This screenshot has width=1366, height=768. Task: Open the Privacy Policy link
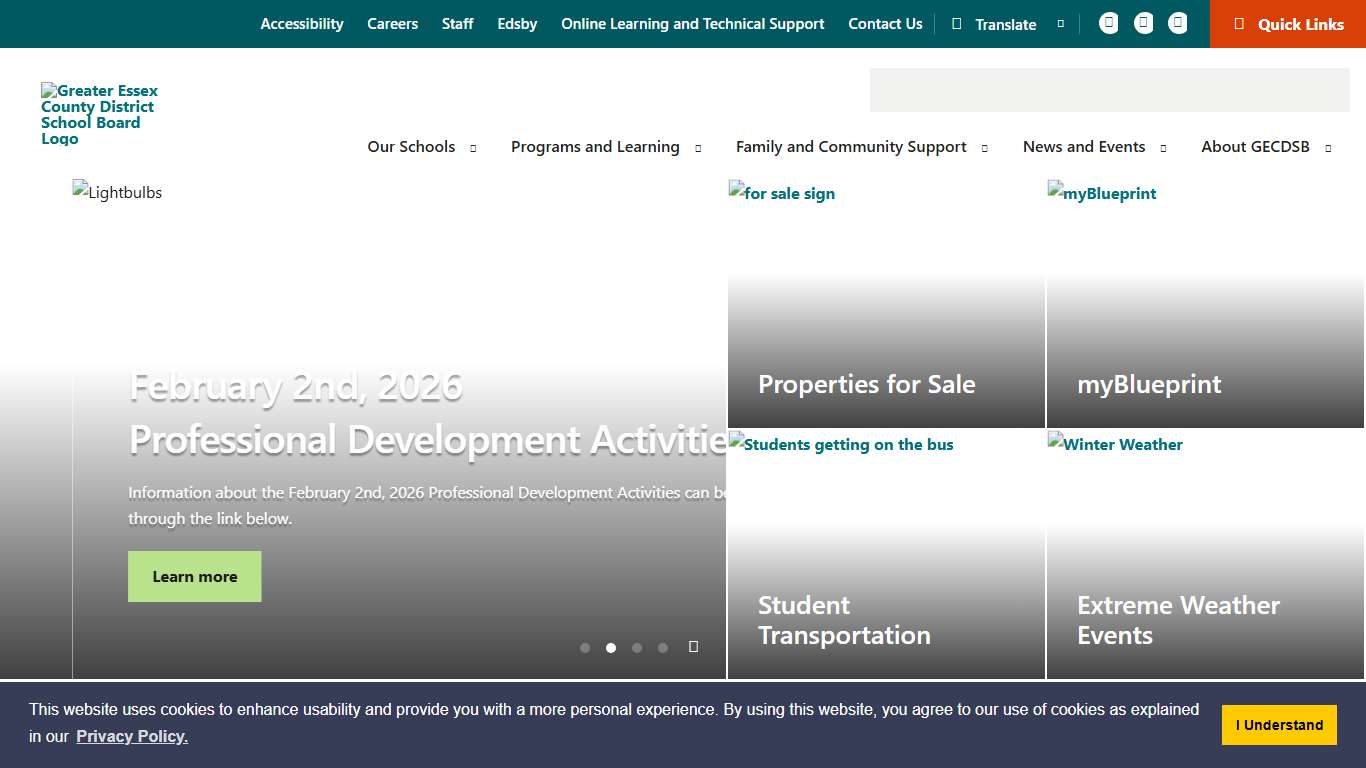coord(132,736)
